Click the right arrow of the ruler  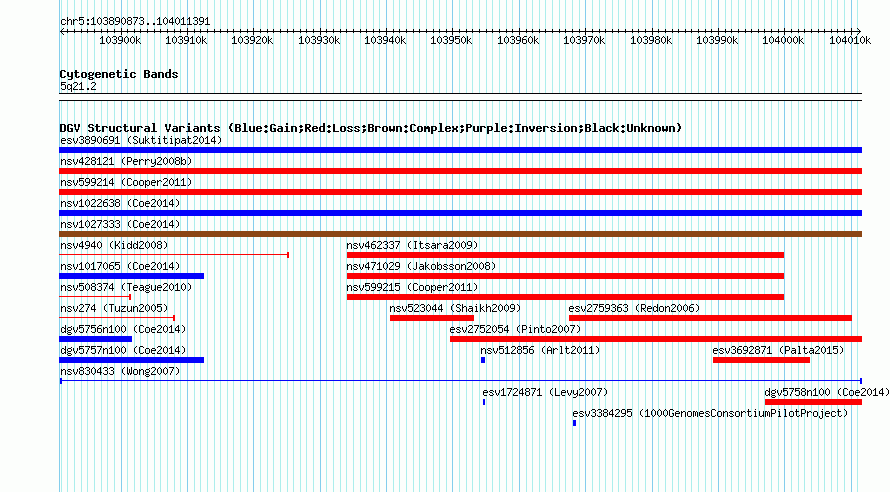point(859,31)
